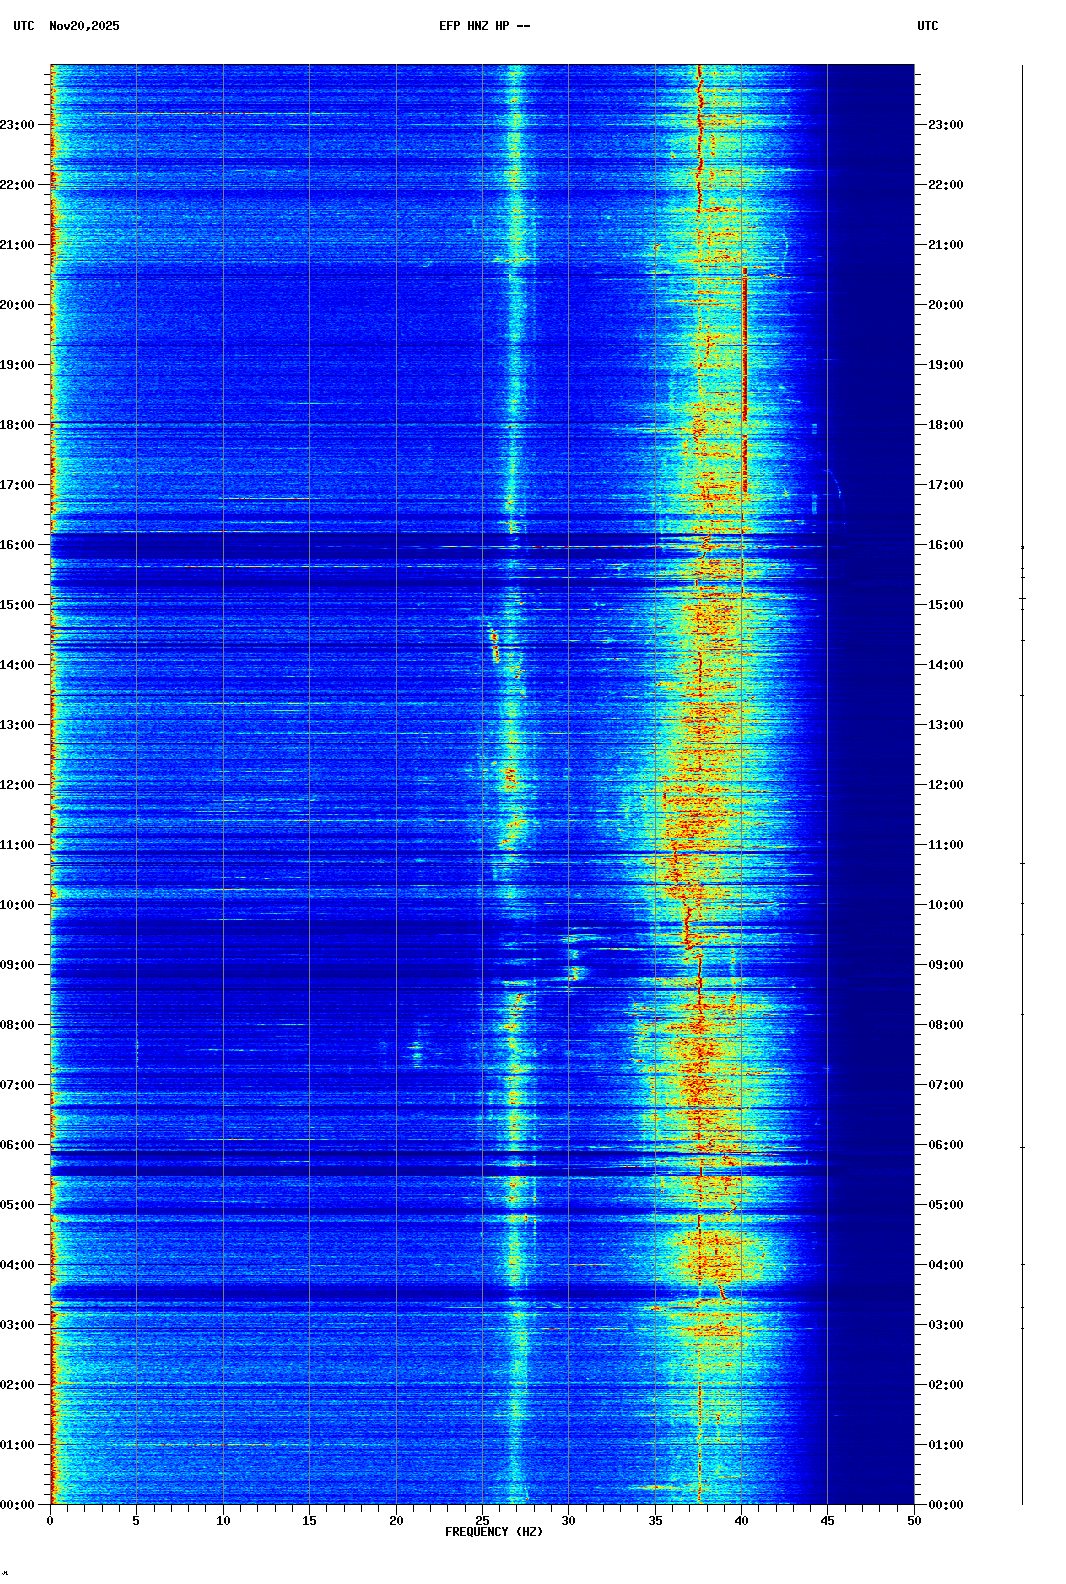Image resolution: width=1066 pixels, height=1584 pixels.
Task: Select the 04:00 label on right axis
Action: [x=945, y=1265]
